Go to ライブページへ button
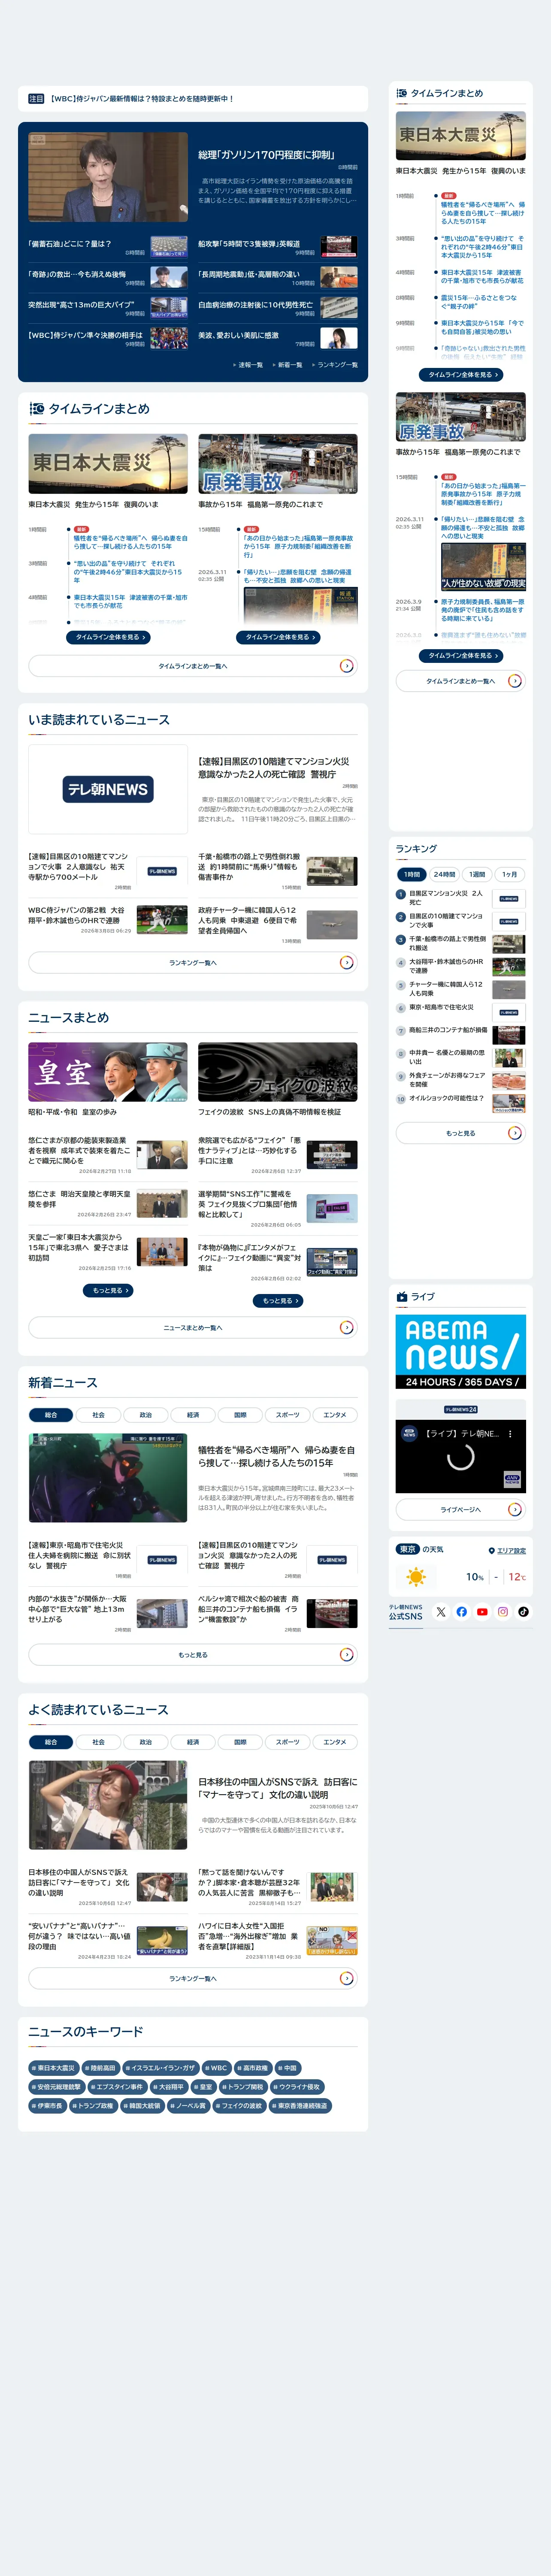The width and height of the screenshot is (551, 2576). pyautogui.click(x=460, y=1510)
